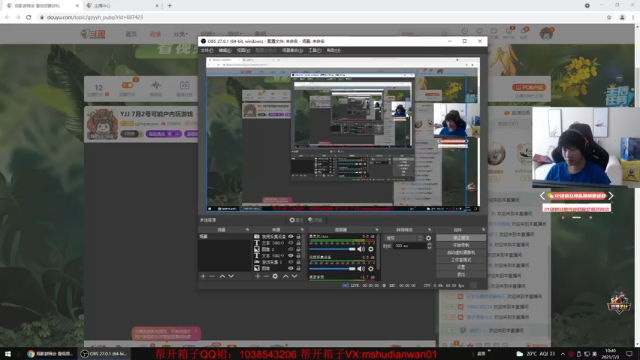
Task: Open a new Chrome tab
Action: pos(170,6)
